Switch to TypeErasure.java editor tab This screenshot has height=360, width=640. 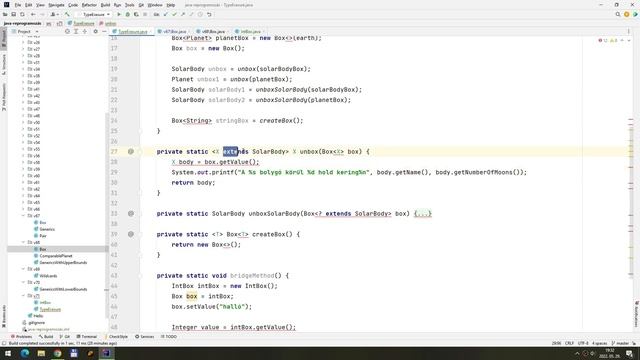coord(131,31)
